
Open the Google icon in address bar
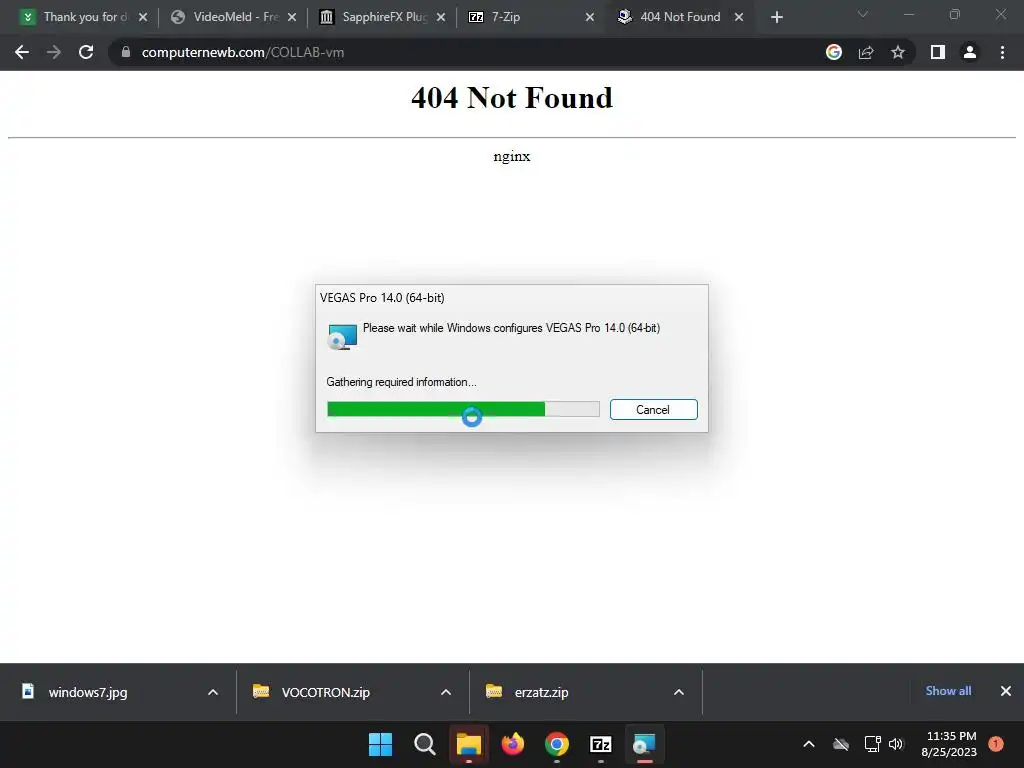[834, 52]
